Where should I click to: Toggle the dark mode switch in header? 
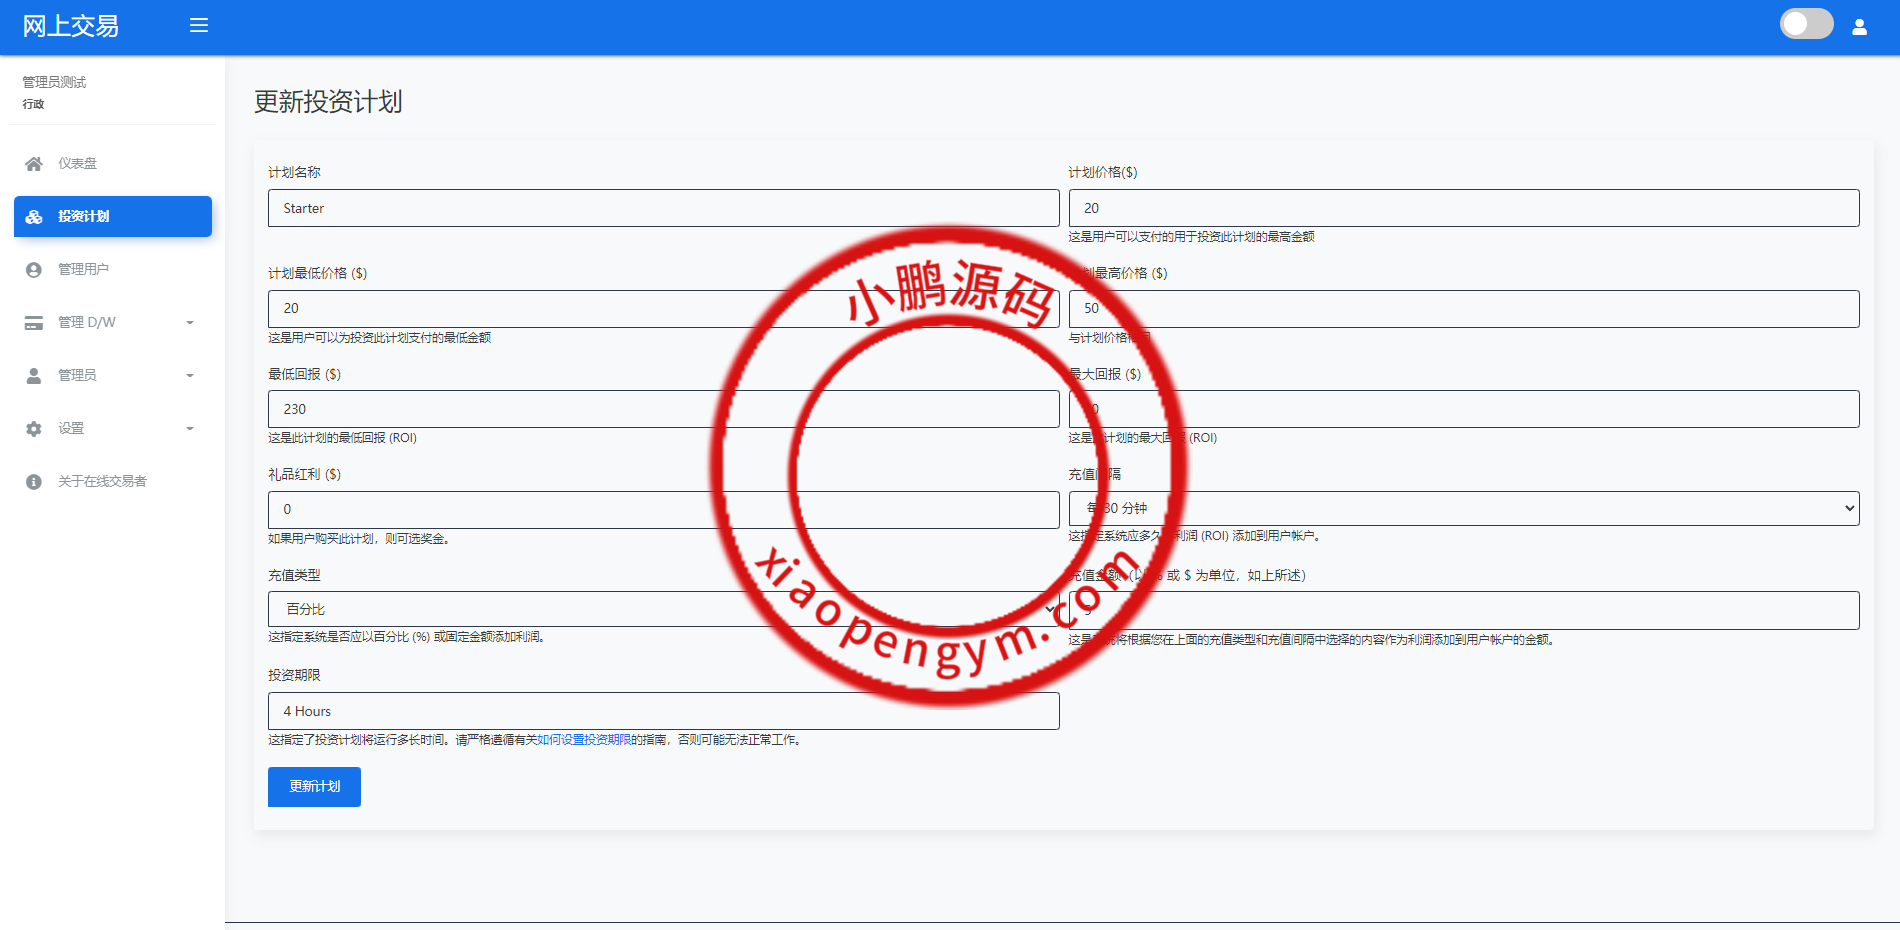coord(1806,24)
